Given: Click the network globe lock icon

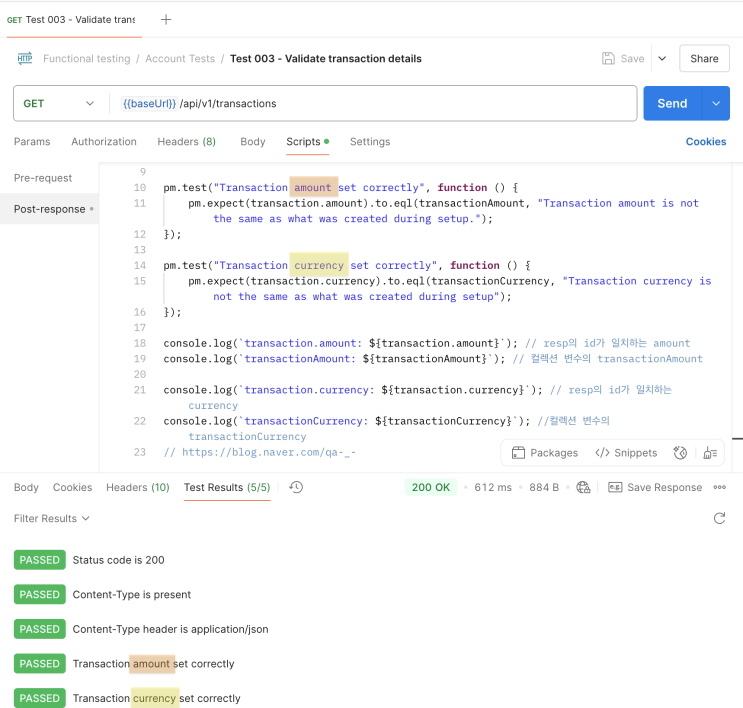Looking at the screenshot, I should pos(583,487).
